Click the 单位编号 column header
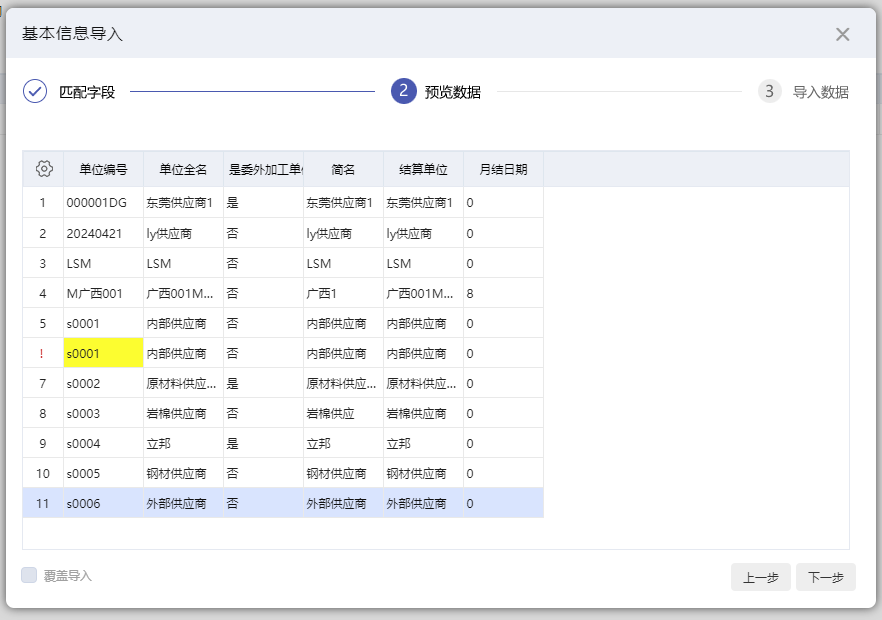 click(x=103, y=169)
